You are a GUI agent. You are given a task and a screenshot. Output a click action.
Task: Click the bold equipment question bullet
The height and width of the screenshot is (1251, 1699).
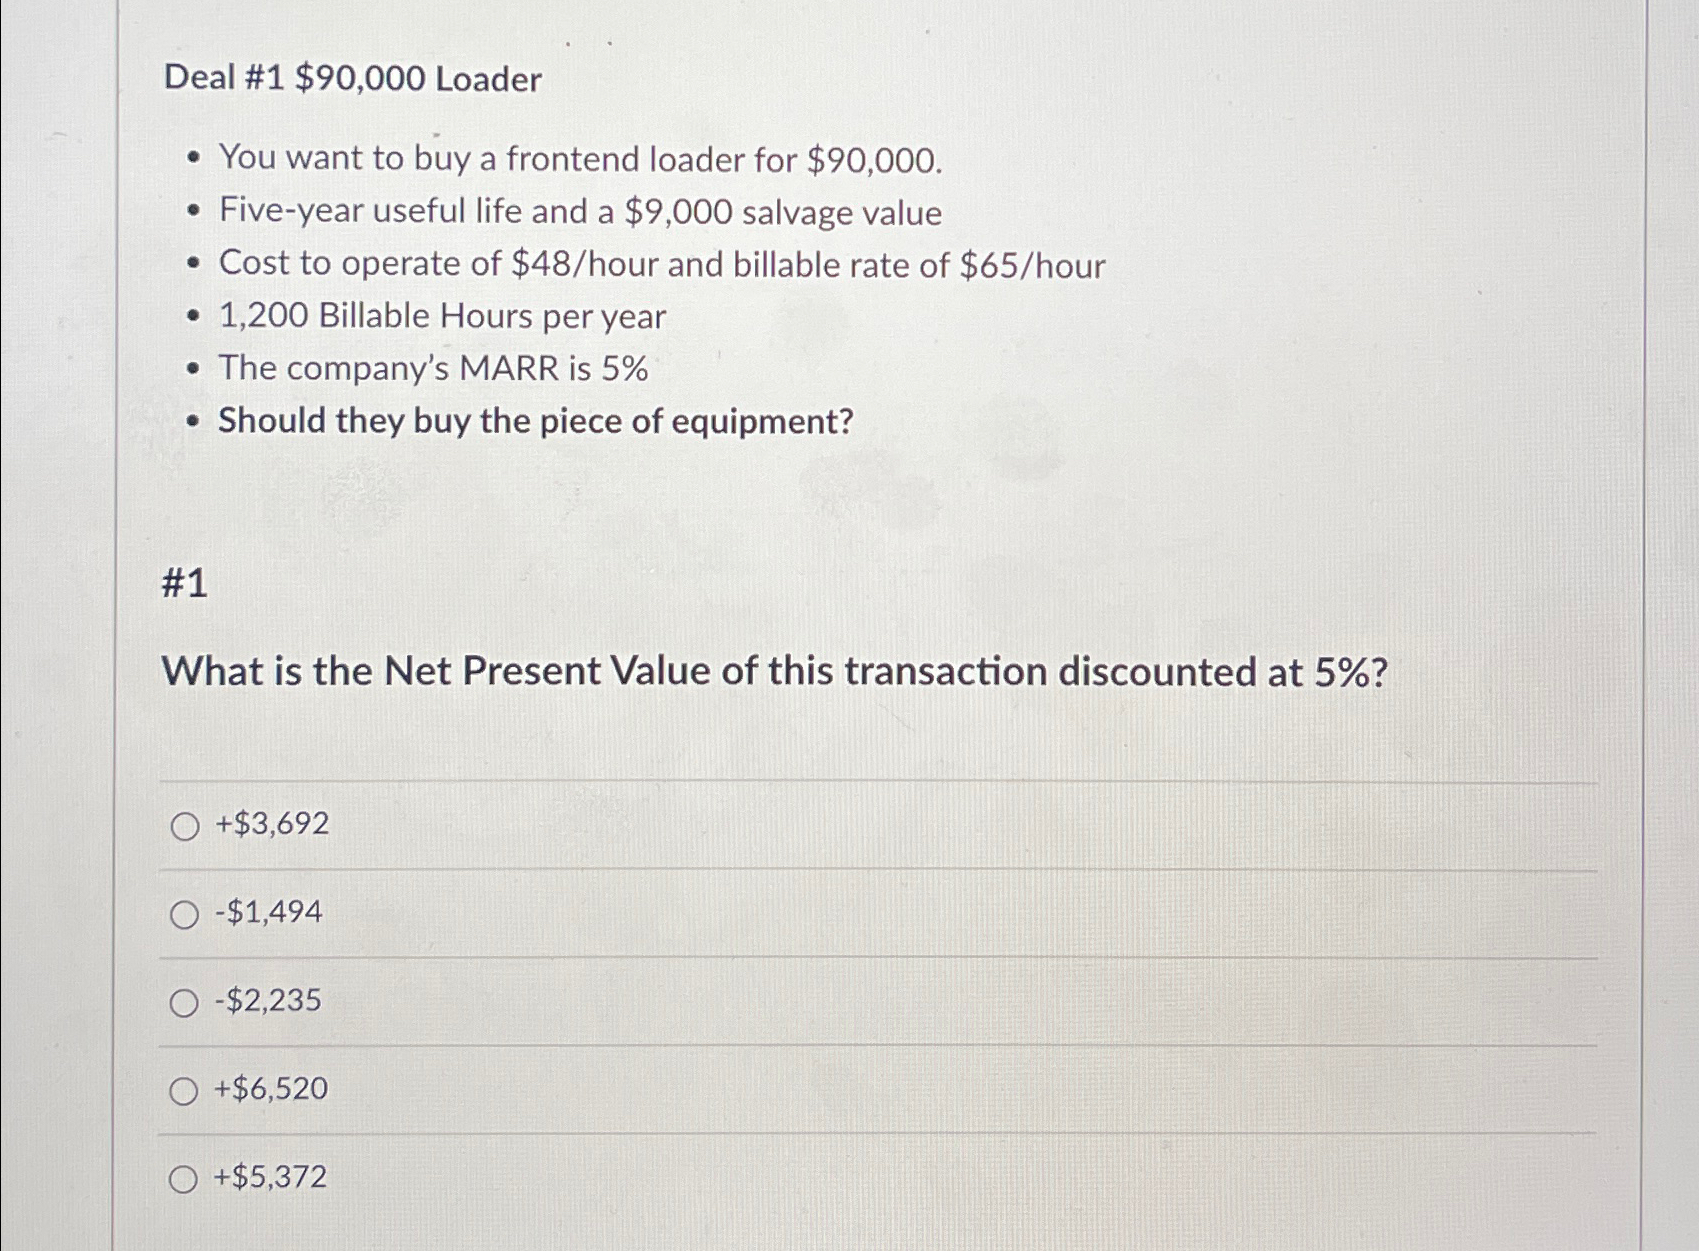pyautogui.click(x=533, y=420)
